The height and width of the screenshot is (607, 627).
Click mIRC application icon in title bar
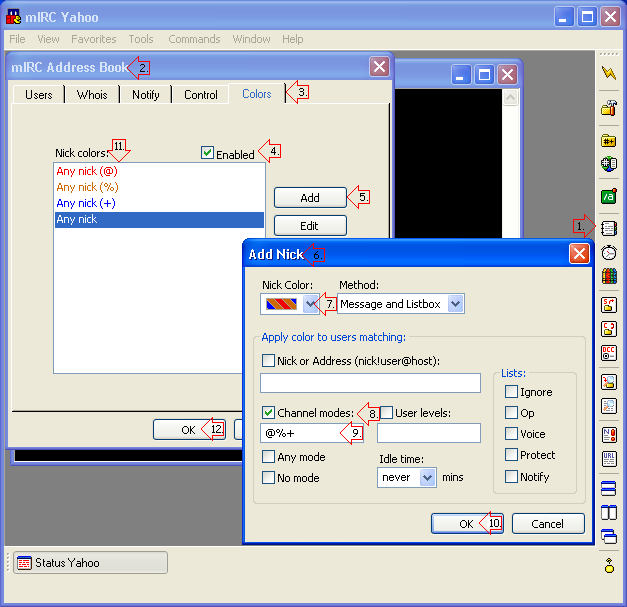(14, 17)
